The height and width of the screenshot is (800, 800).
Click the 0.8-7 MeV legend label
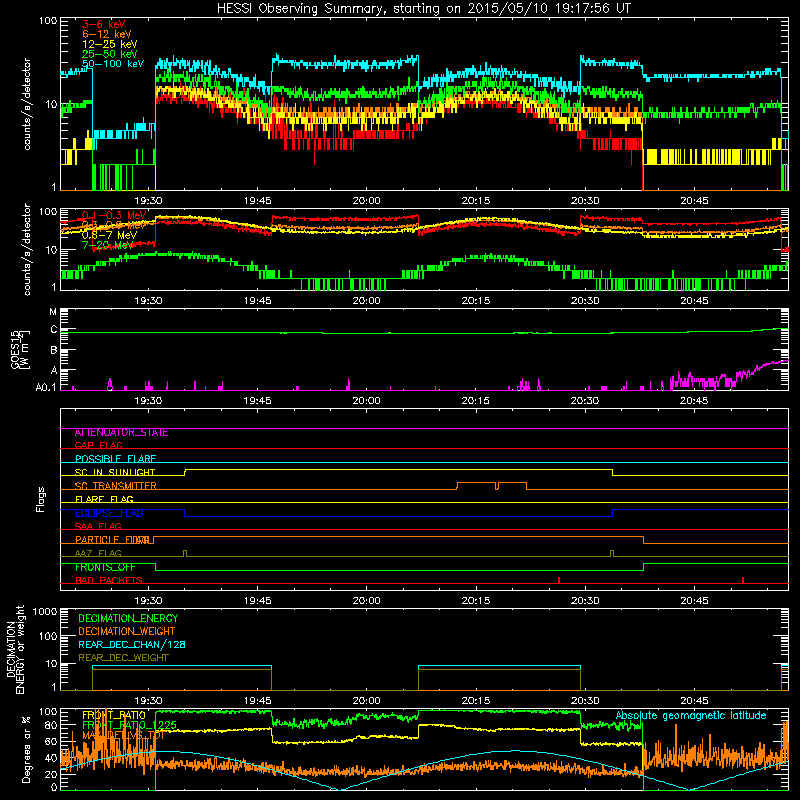110,235
